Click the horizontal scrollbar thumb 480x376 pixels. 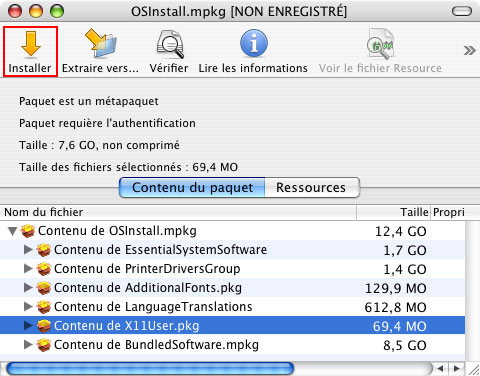150,369
